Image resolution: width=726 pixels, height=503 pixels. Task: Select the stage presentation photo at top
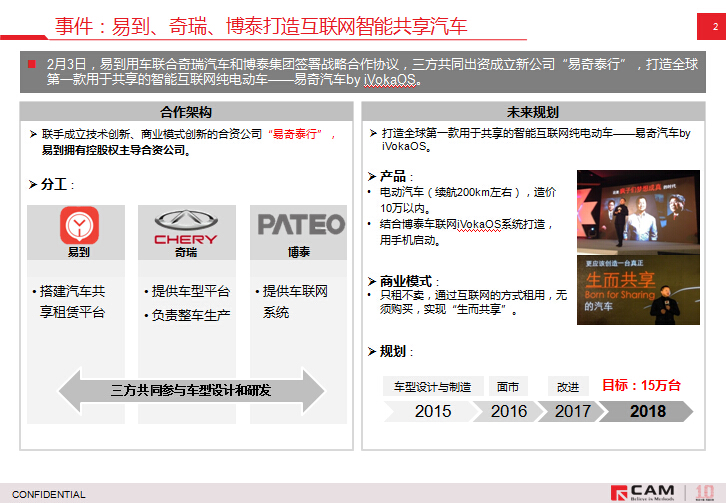(x=638, y=212)
